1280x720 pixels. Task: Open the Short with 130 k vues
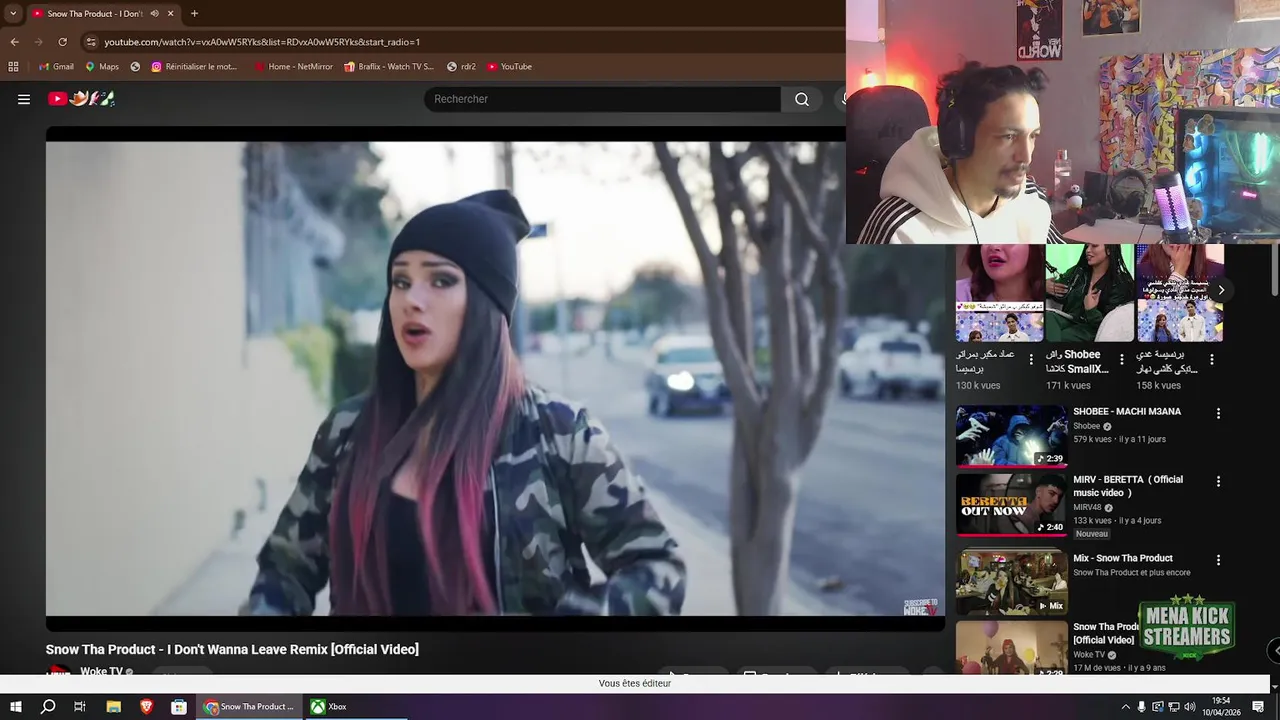[x=1000, y=293]
